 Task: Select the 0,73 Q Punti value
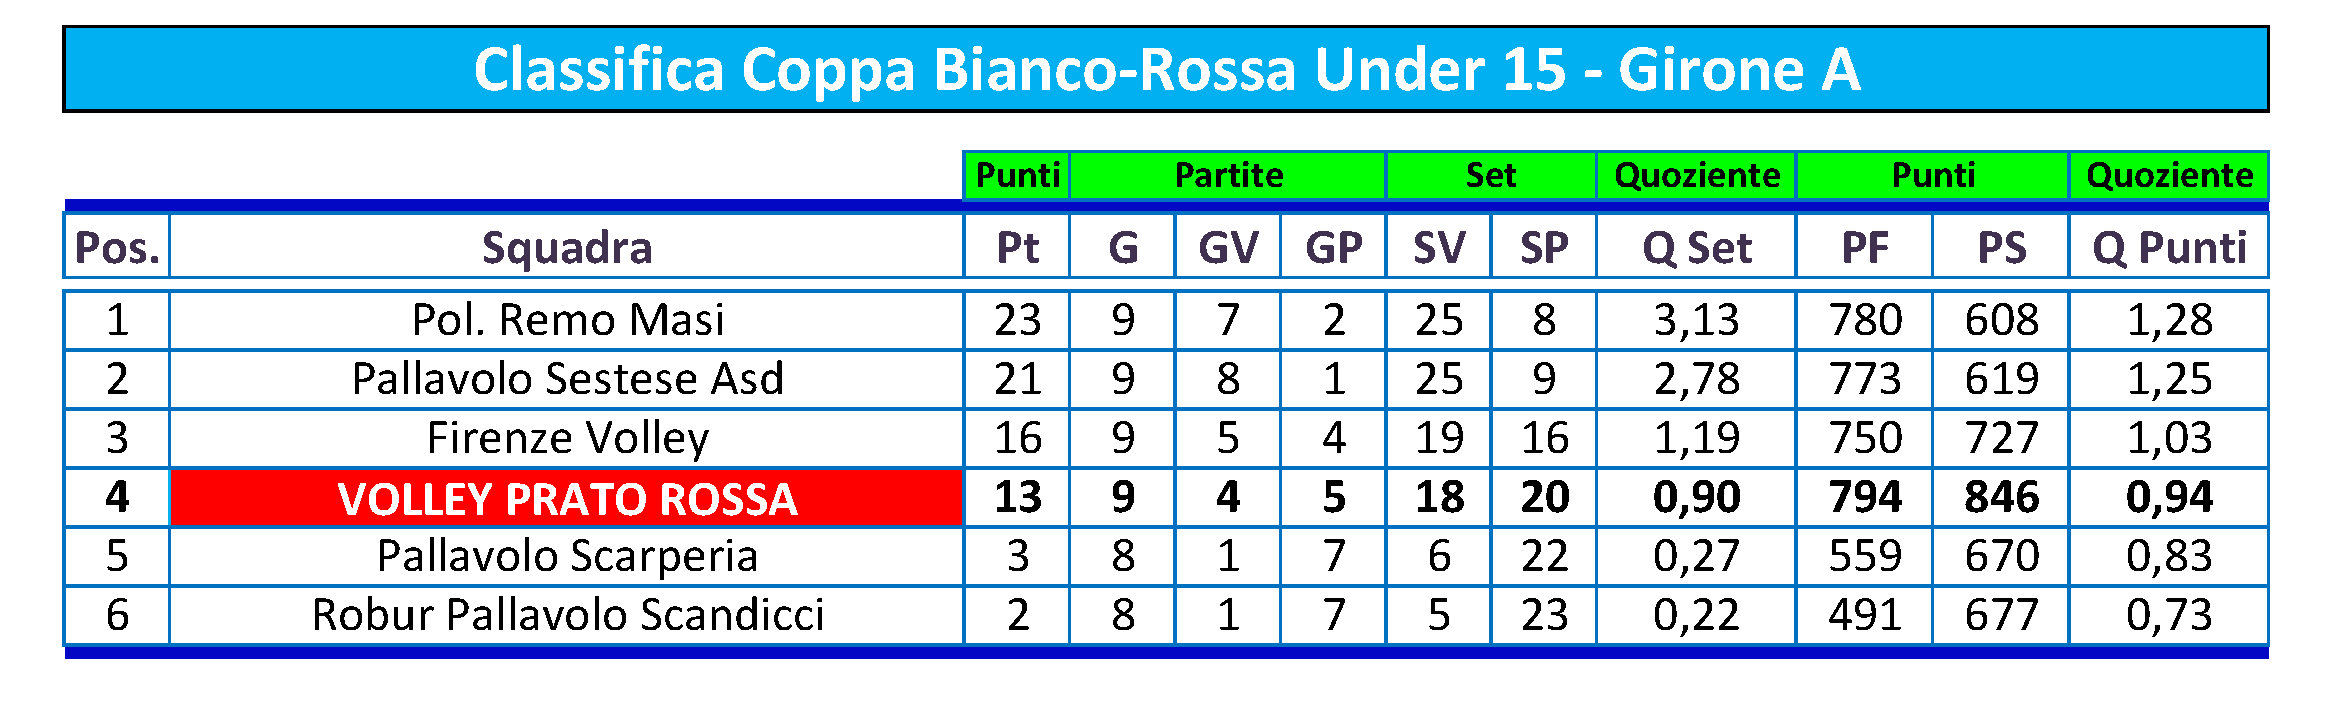click(x=2169, y=615)
